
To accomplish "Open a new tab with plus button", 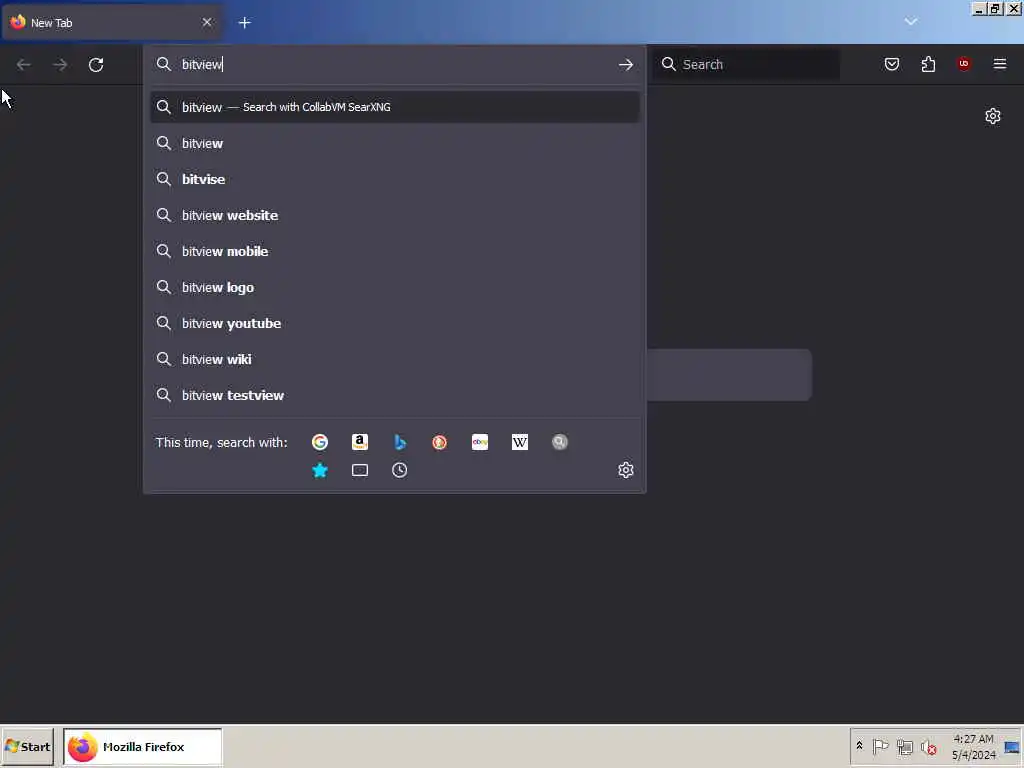I will point(245,23).
